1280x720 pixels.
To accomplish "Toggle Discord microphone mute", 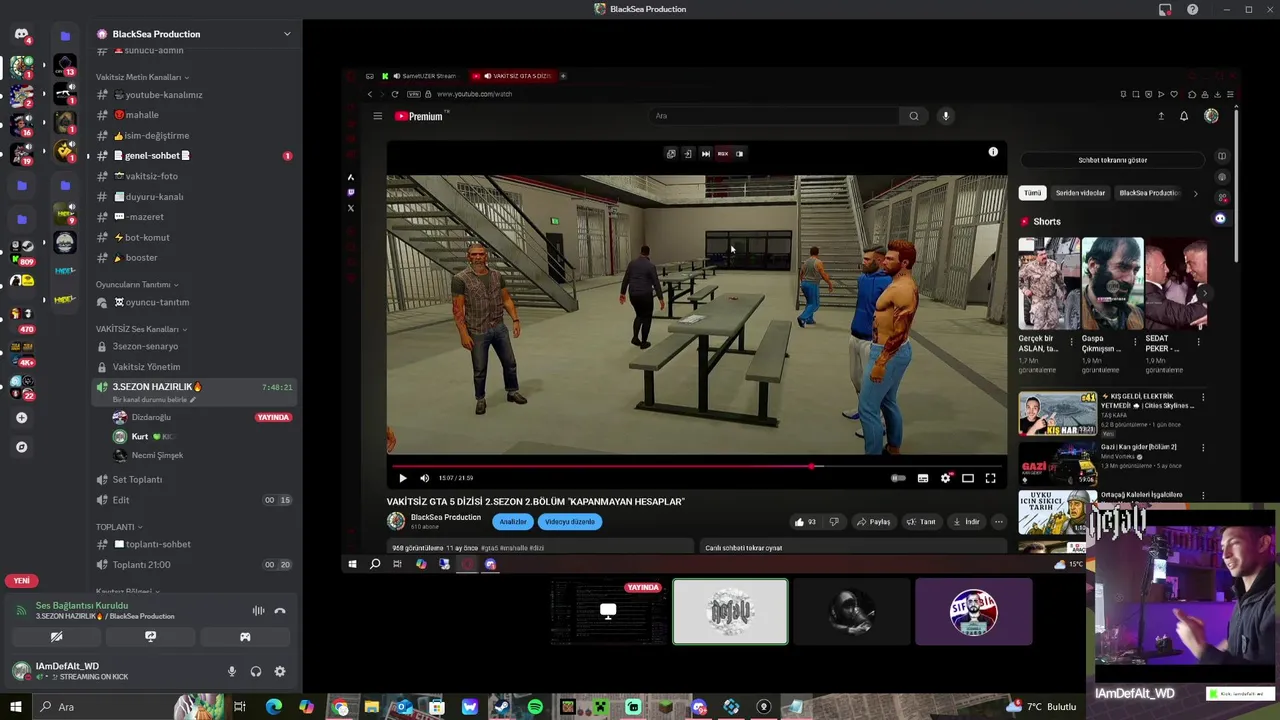I will click(232, 672).
